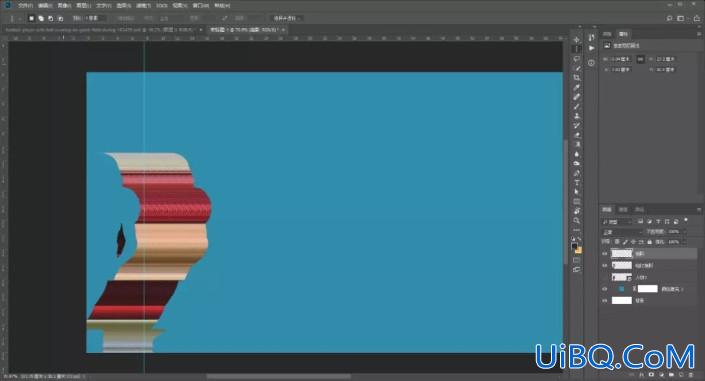The width and height of the screenshot is (705, 381).
Task: Change the screen mode icon
Action: point(577,269)
